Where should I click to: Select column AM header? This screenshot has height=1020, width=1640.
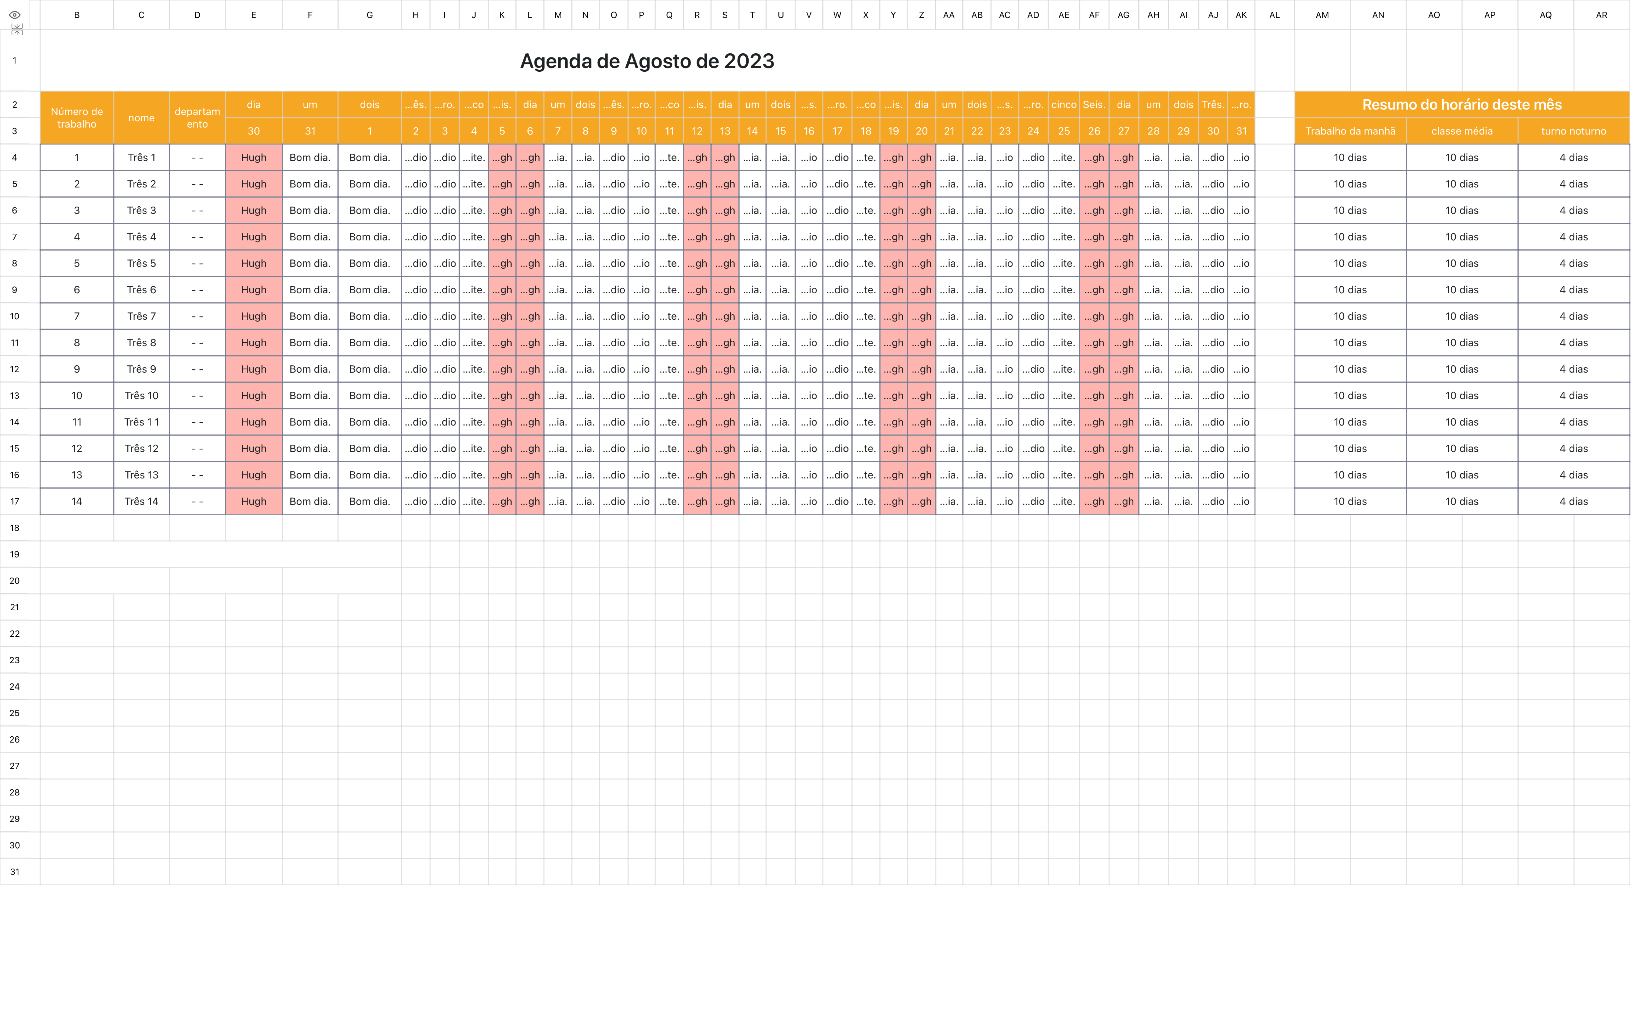[1322, 15]
